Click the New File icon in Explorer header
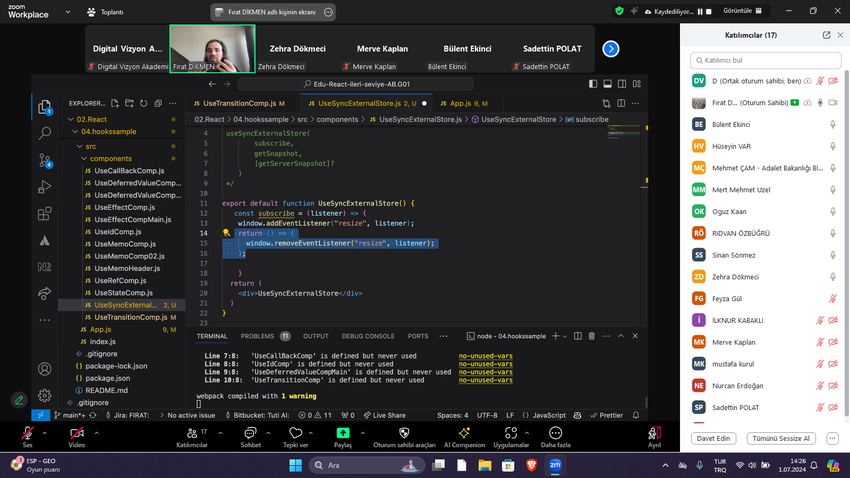Image resolution: width=850 pixels, height=478 pixels. [x=115, y=103]
